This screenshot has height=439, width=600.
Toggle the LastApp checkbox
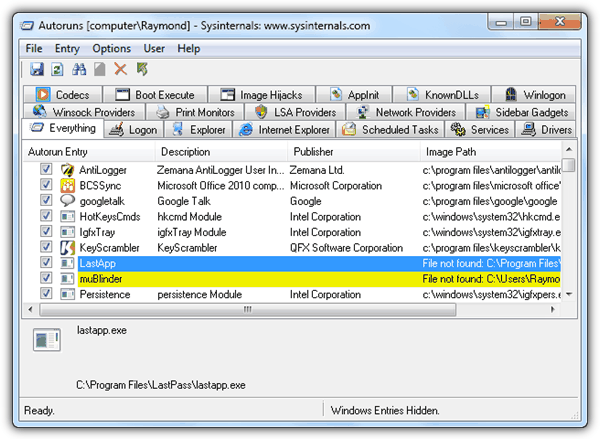(46, 262)
